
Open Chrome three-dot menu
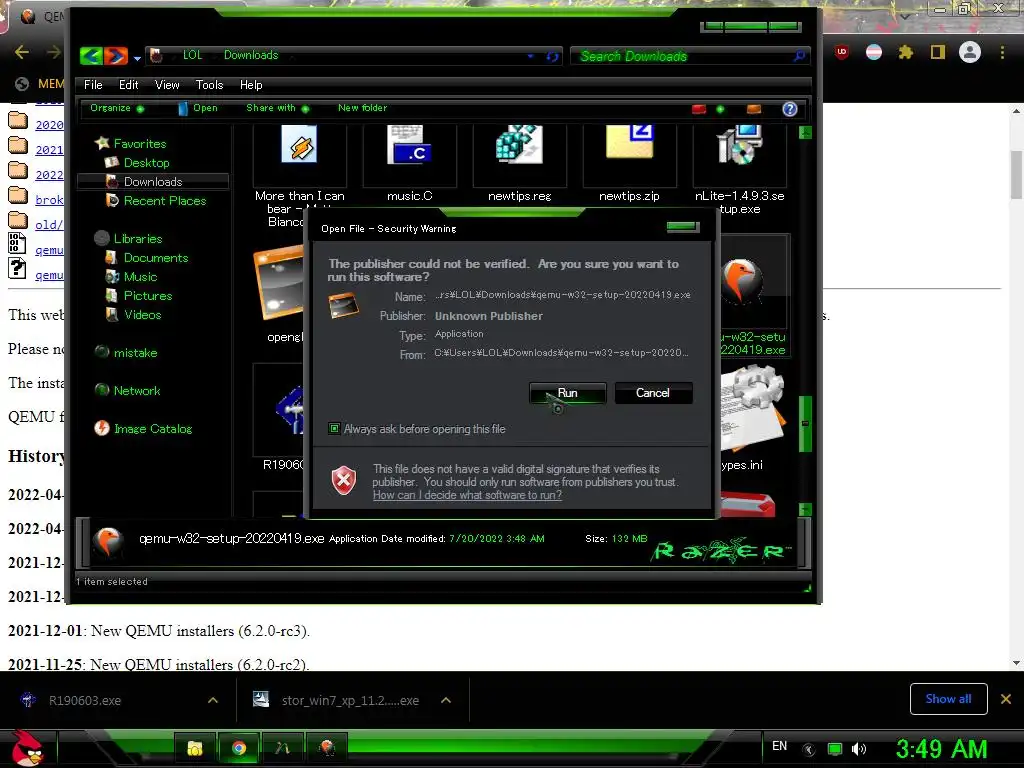[x=1002, y=52]
